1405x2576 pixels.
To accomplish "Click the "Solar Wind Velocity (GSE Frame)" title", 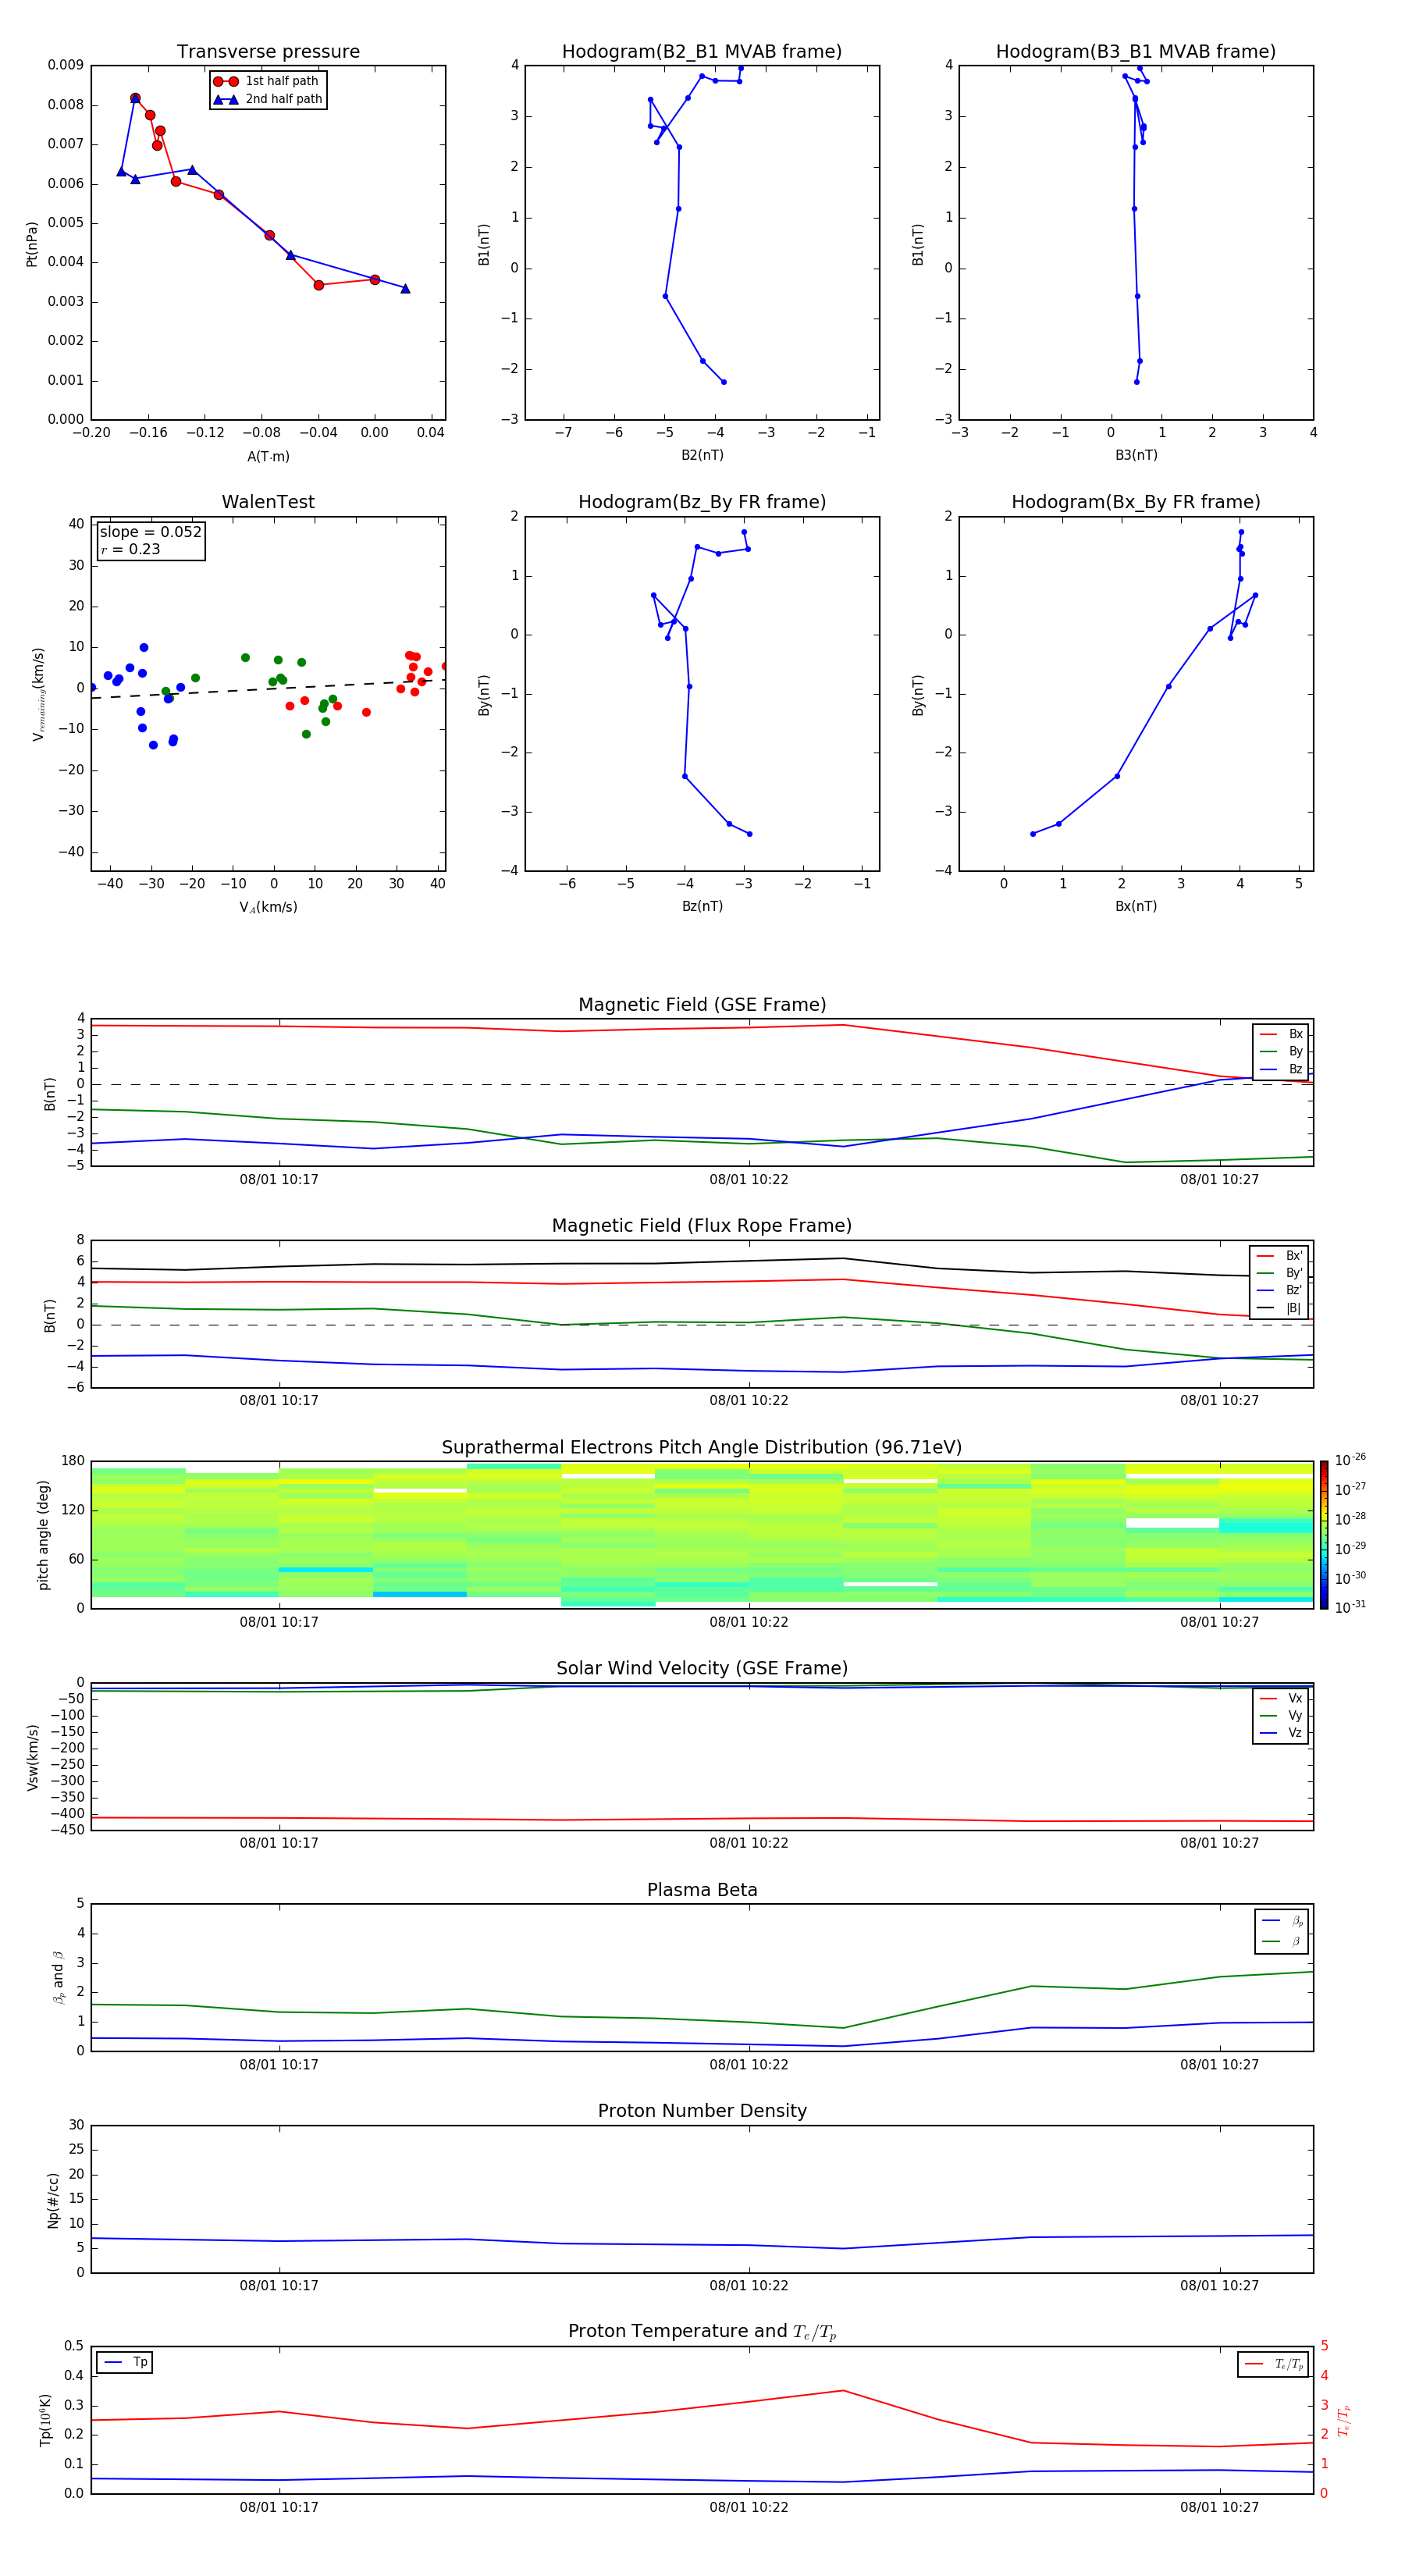I will point(702,1668).
